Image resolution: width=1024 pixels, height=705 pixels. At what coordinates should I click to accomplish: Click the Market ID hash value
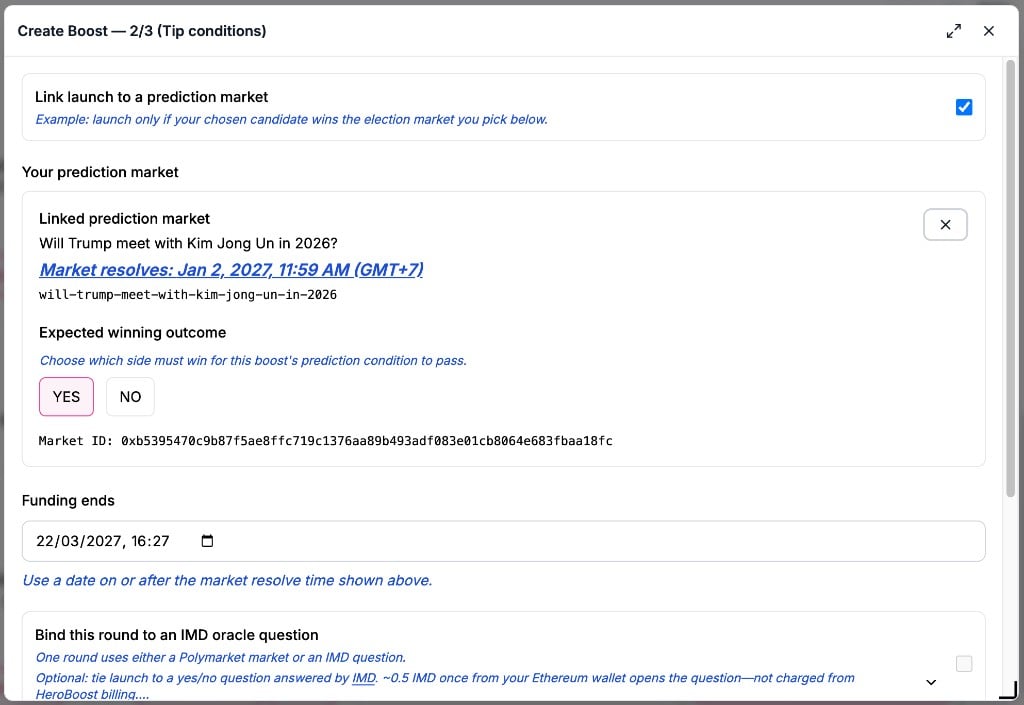click(366, 441)
